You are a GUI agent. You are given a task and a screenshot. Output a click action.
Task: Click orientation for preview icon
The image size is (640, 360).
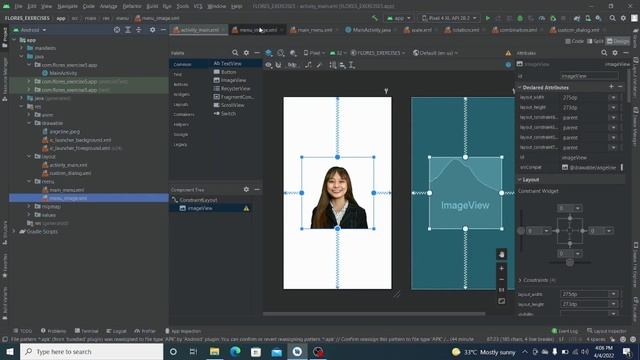(281, 53)
